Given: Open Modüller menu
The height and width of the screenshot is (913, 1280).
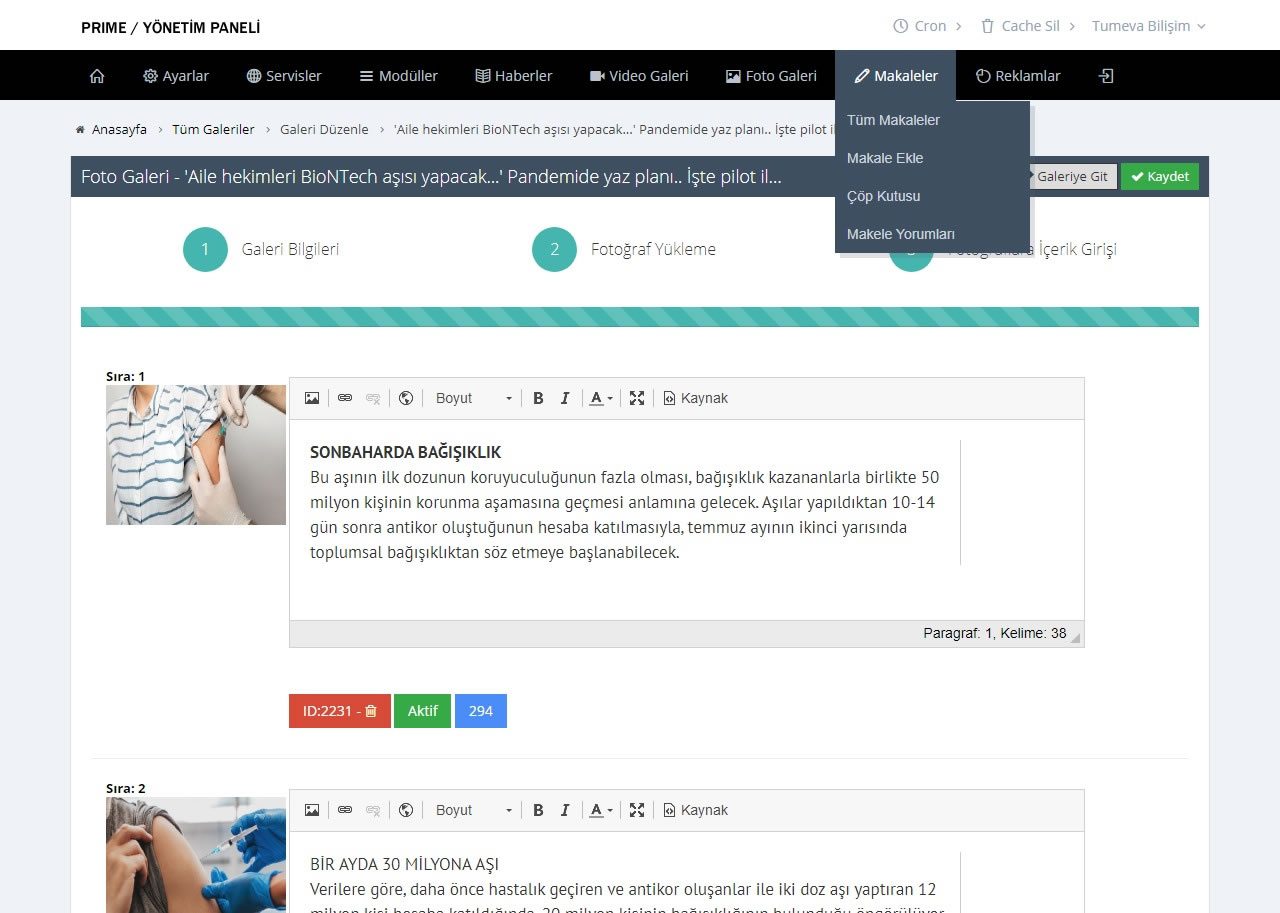Looking at the screenshot, I should tap(399, 76).
